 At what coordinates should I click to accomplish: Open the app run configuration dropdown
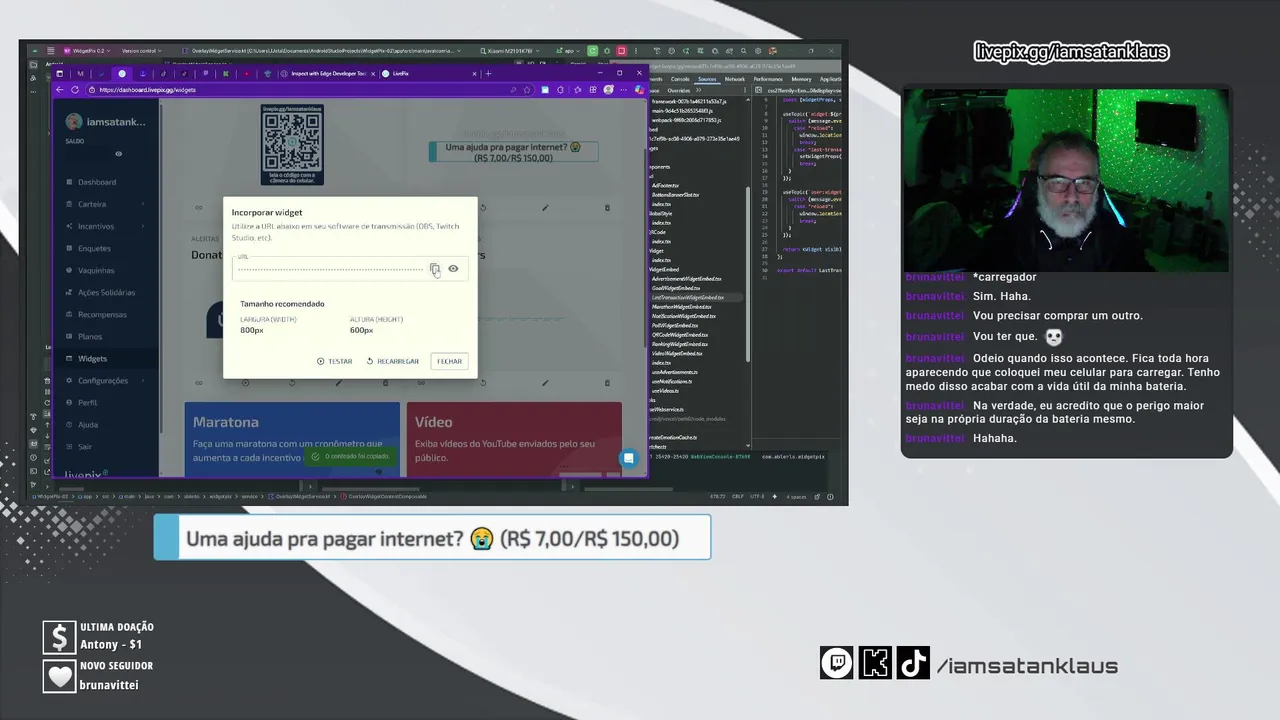pos(569,50)
